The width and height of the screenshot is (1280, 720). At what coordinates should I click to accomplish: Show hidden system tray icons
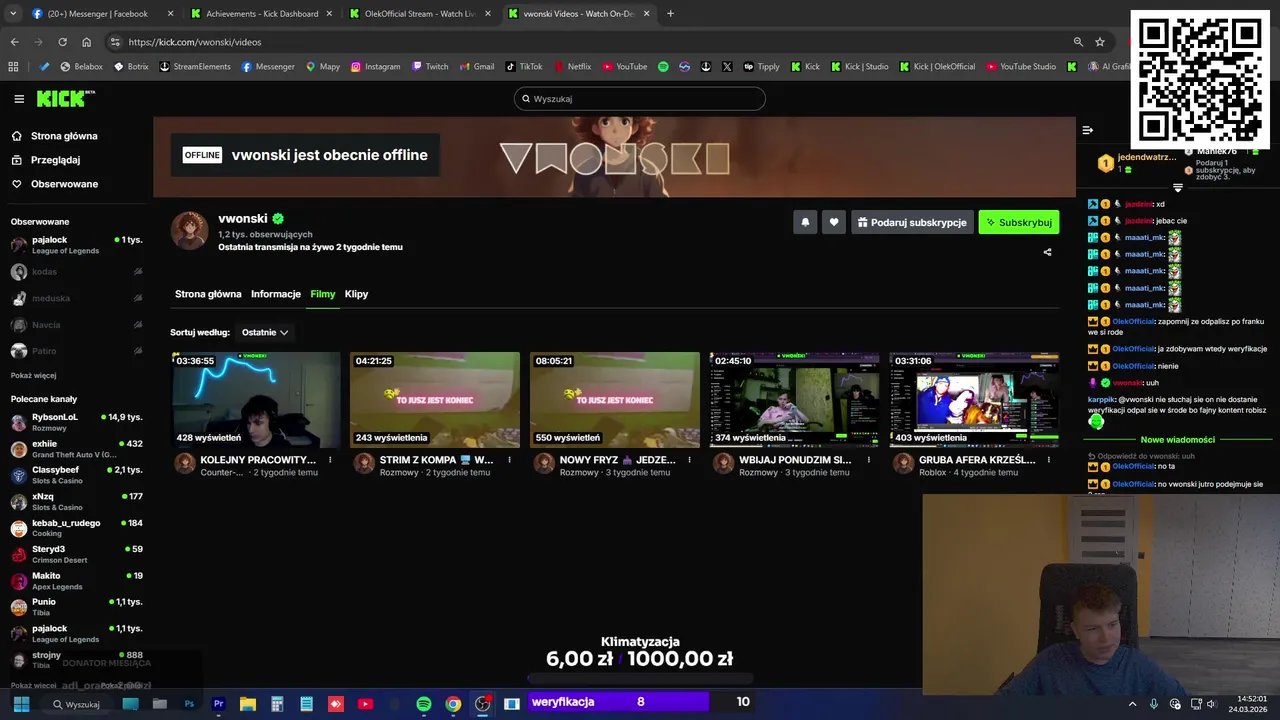coord(1132,704)
